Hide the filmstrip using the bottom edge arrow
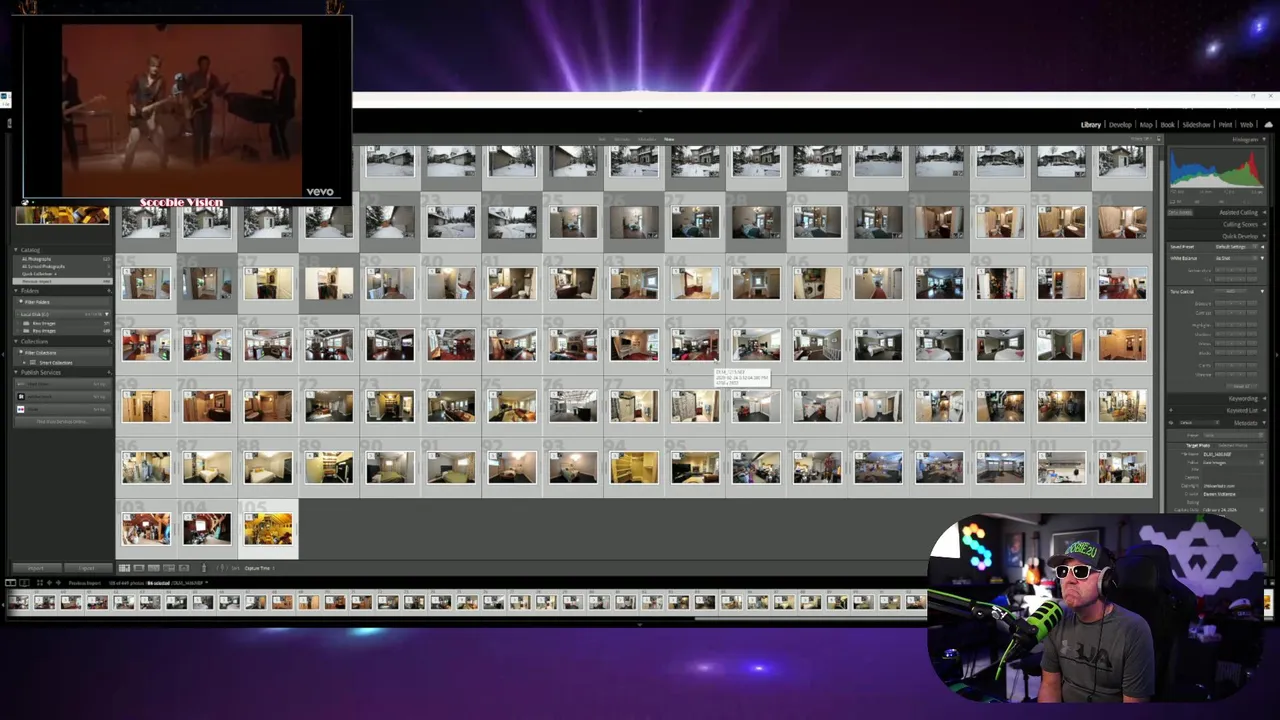The height and width of the screenshot is (720, 1280). click(x=640, y=624)
